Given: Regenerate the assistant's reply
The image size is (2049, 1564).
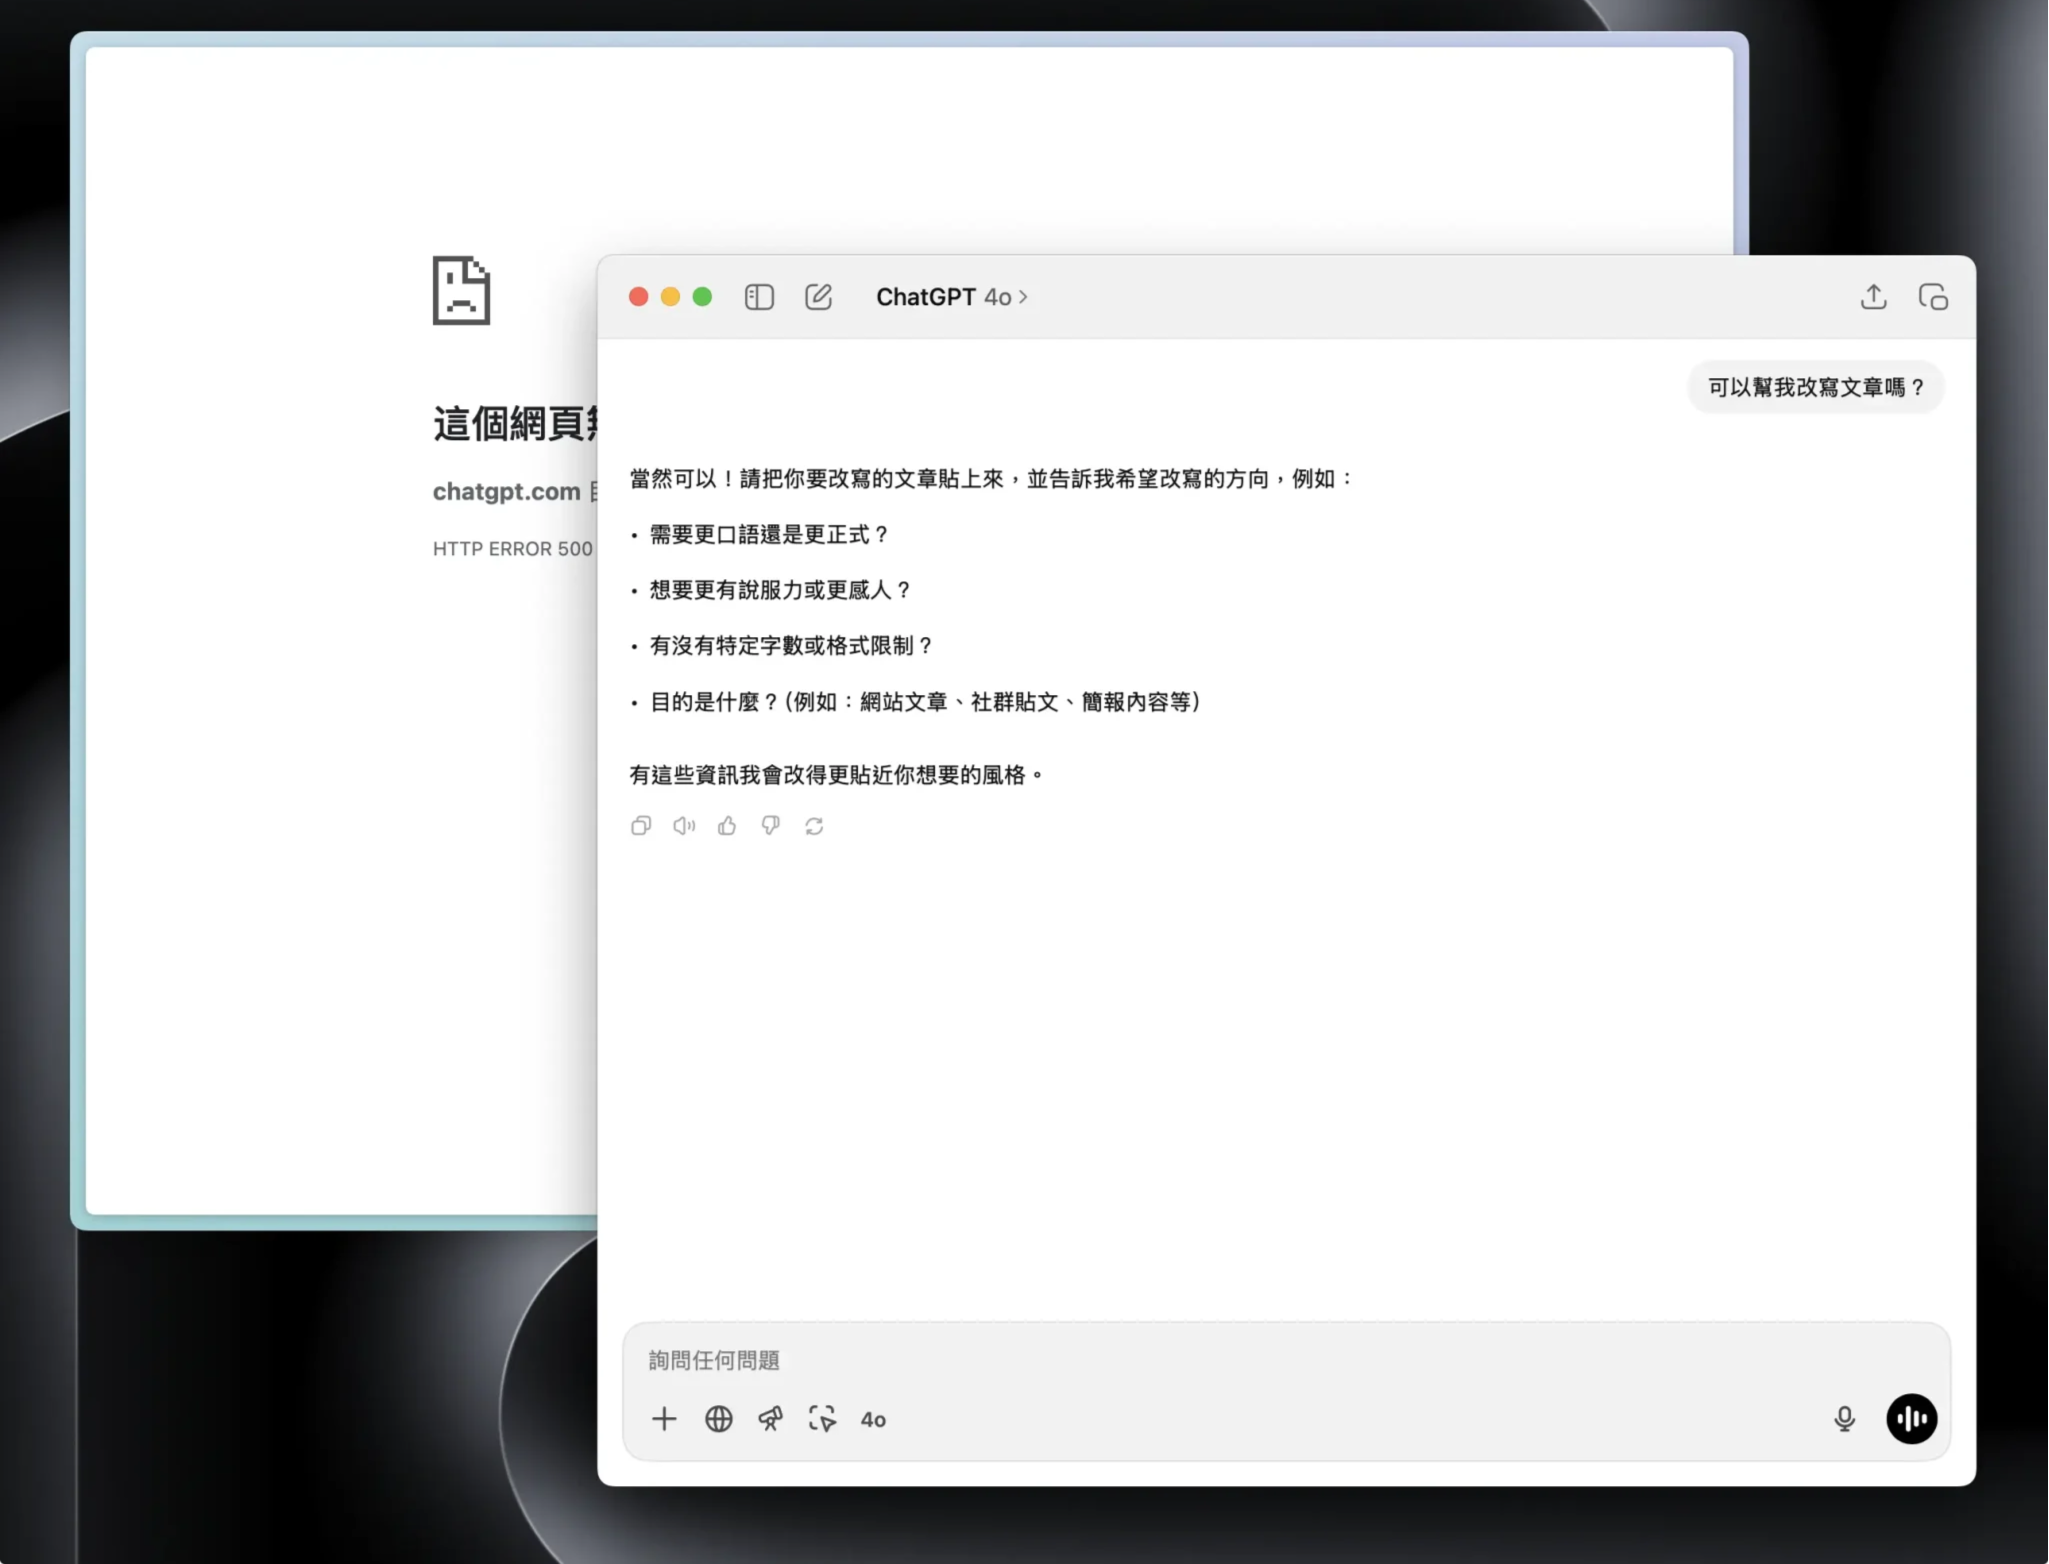Looking at the screenshot, I should pyautogui.click(x=814, y=825).
